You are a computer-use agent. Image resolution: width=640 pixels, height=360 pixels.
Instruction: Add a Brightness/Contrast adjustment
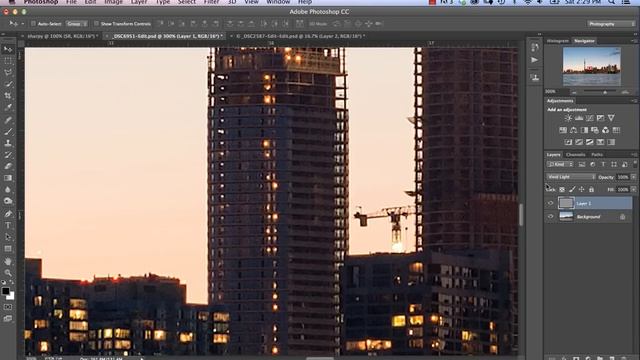point(568,118)
